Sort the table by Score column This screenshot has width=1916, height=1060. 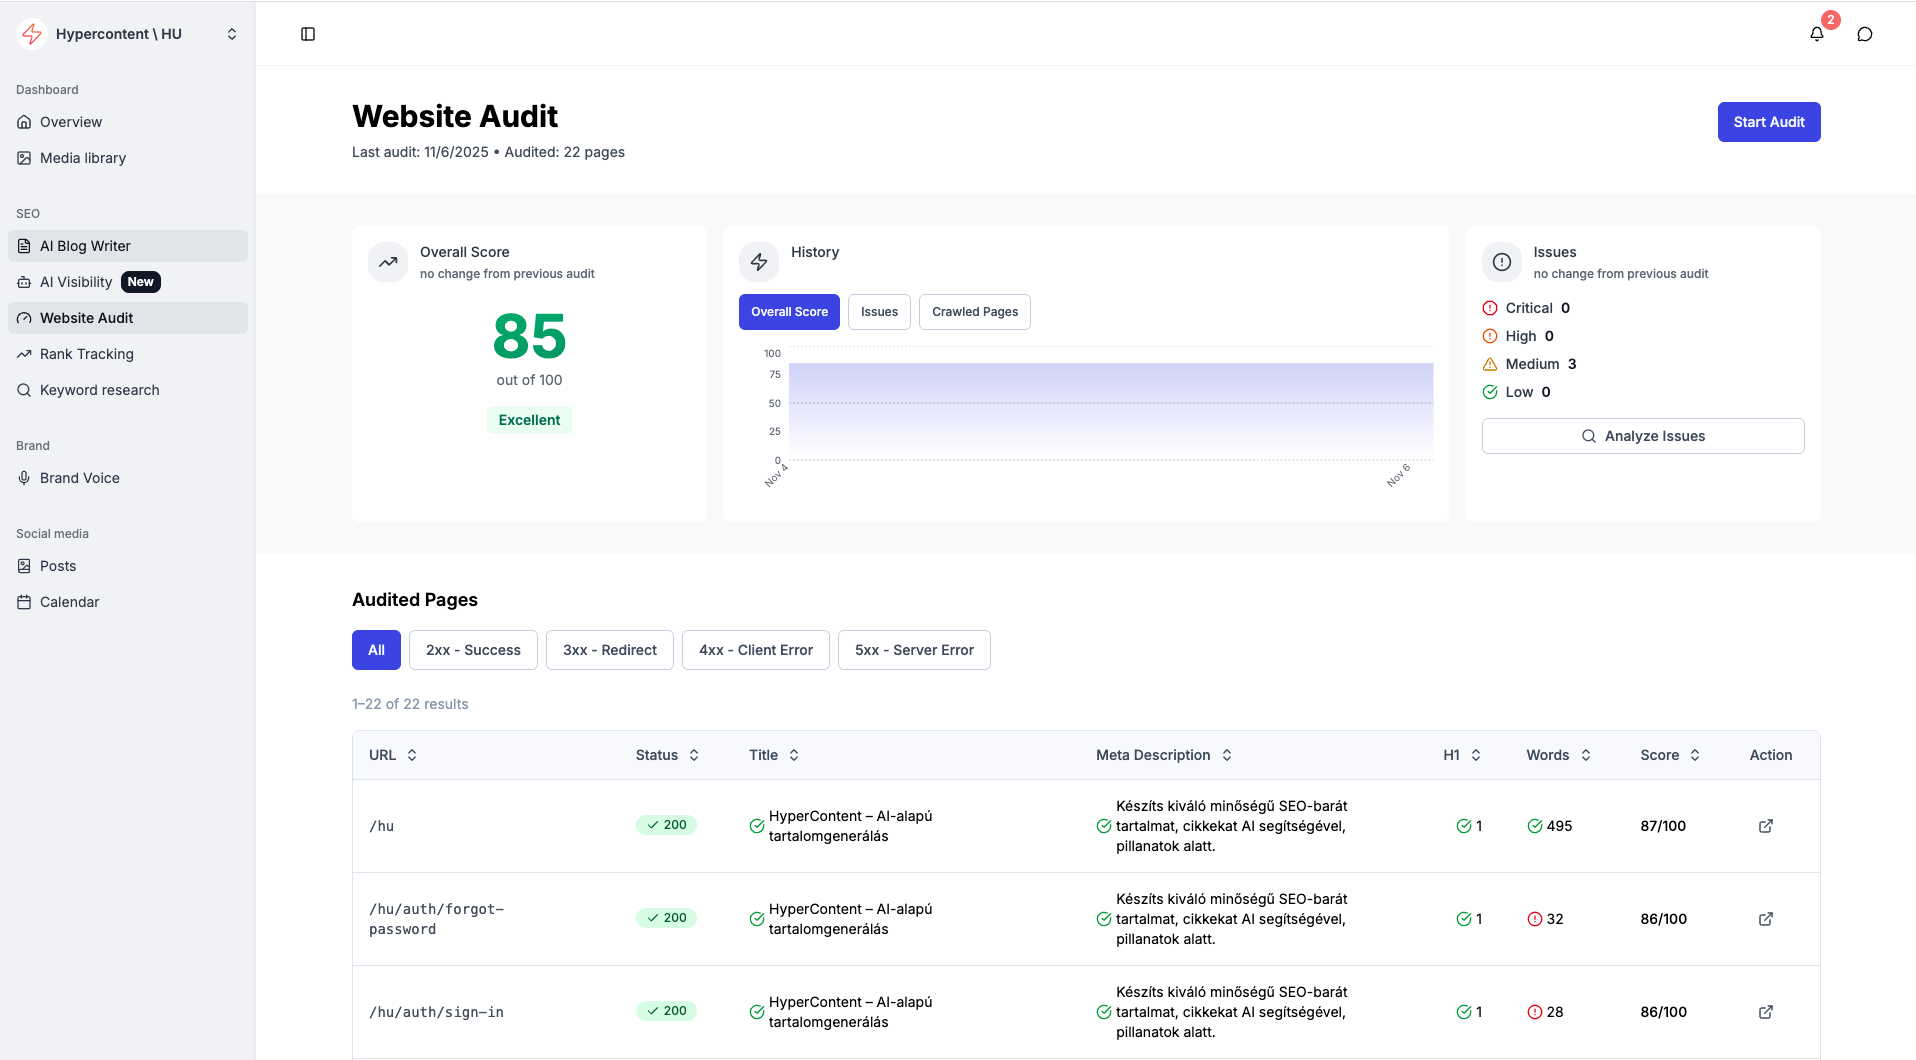1668,755
